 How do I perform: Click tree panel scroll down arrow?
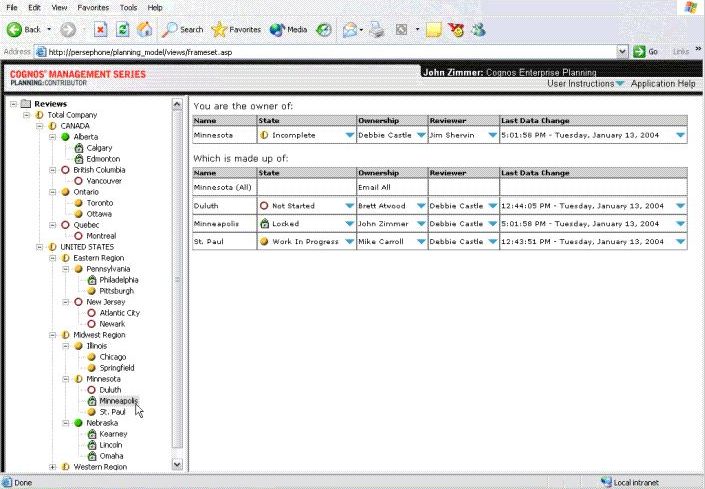tap(177, 464)
